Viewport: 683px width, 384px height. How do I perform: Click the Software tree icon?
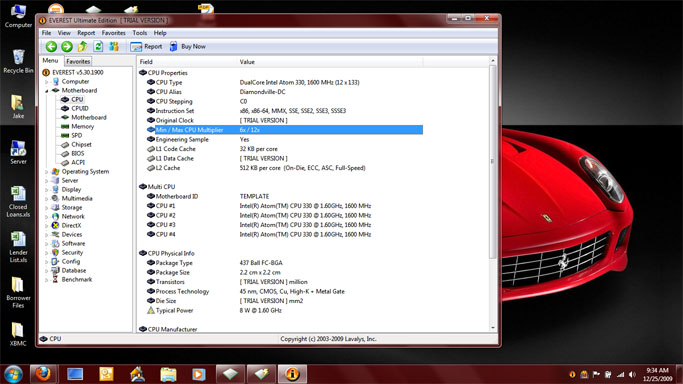coord(55,243)
